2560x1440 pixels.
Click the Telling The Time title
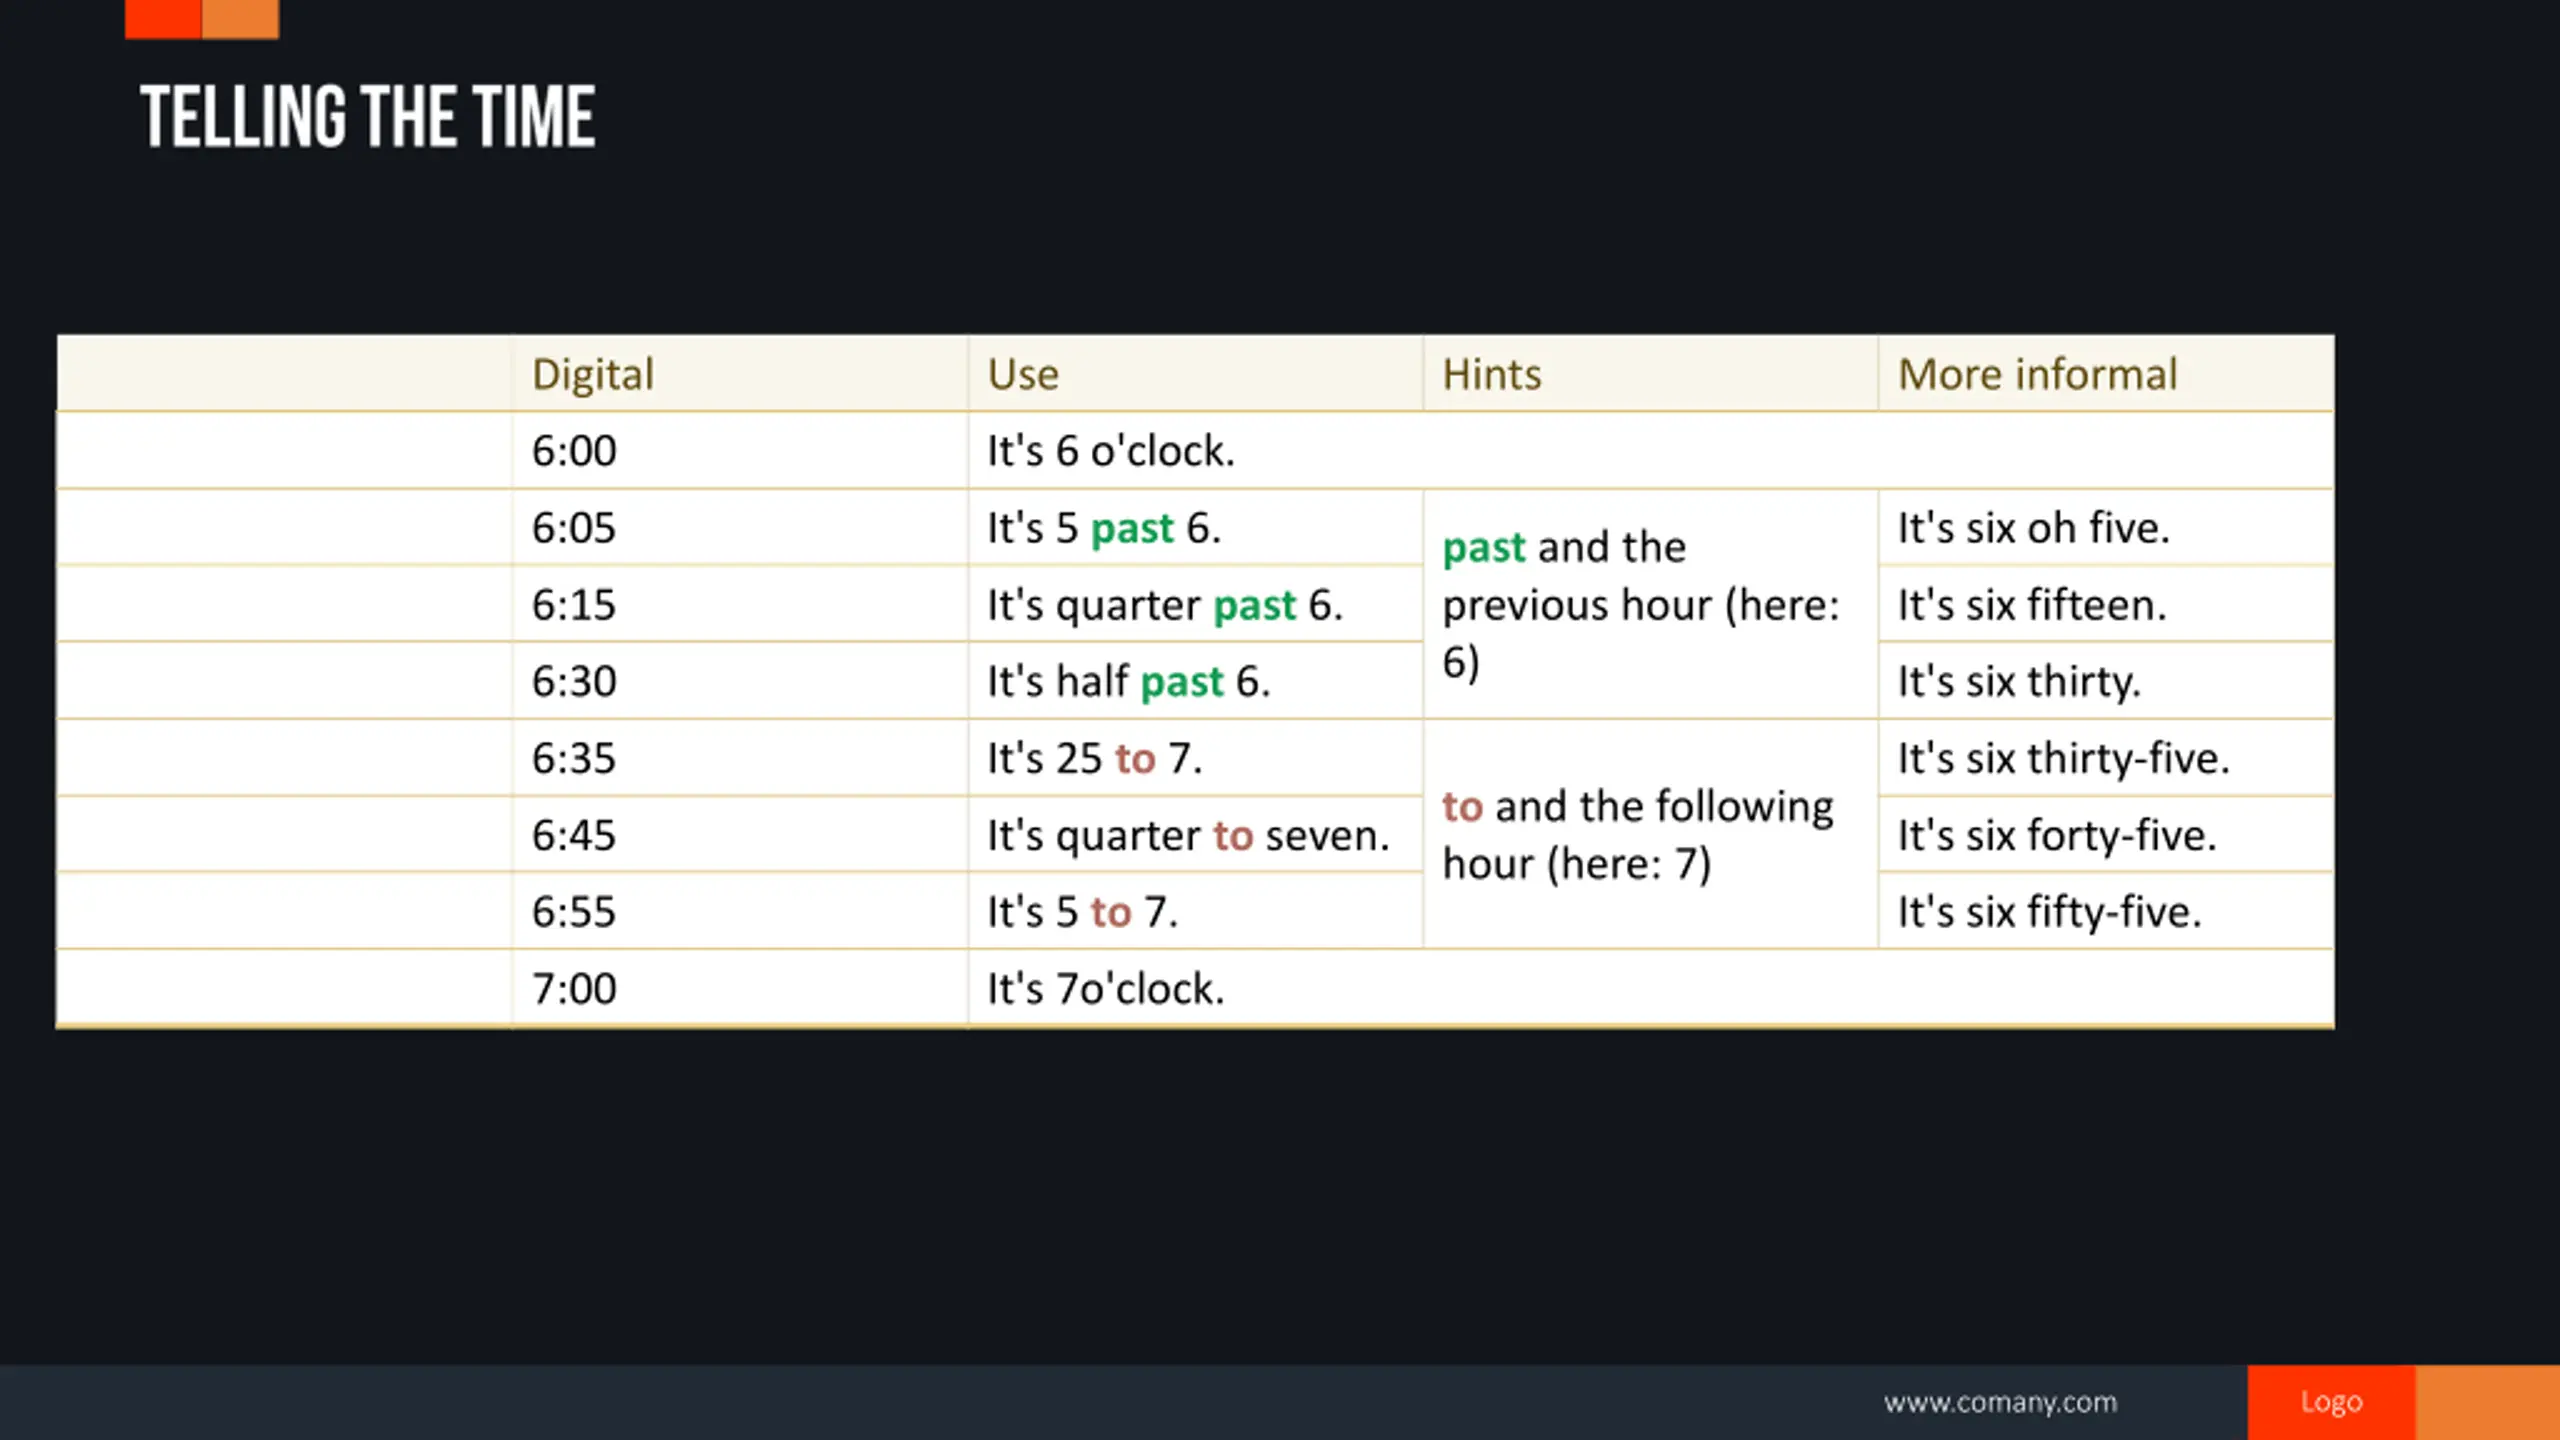368,117
